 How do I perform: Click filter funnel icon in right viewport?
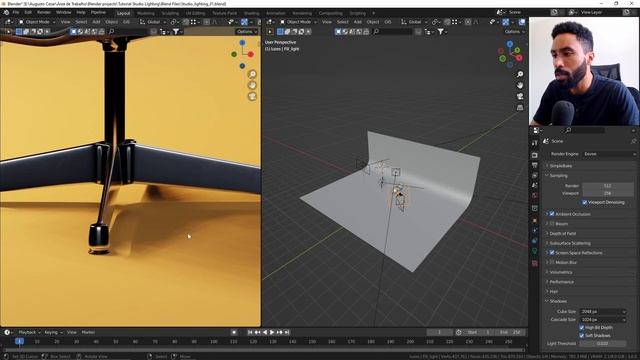(x=441, y=31)
